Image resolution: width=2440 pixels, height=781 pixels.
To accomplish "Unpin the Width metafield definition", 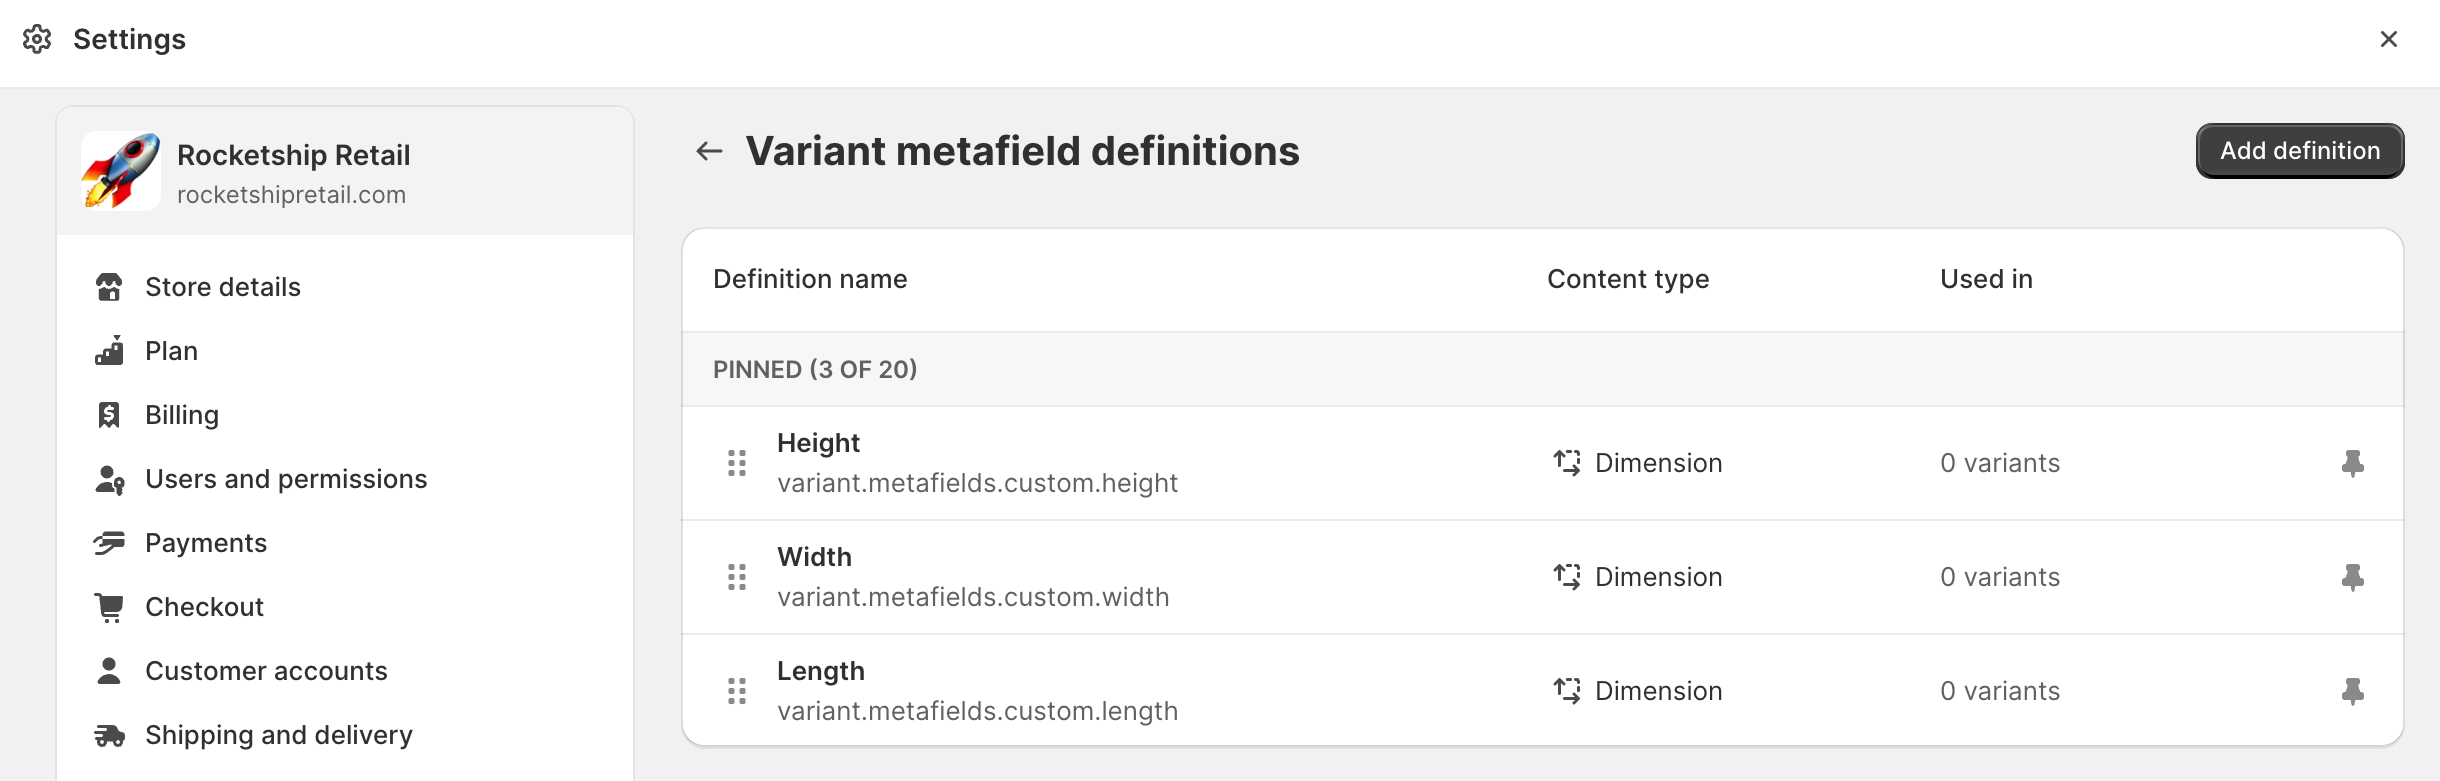I will coord(2352,577).
